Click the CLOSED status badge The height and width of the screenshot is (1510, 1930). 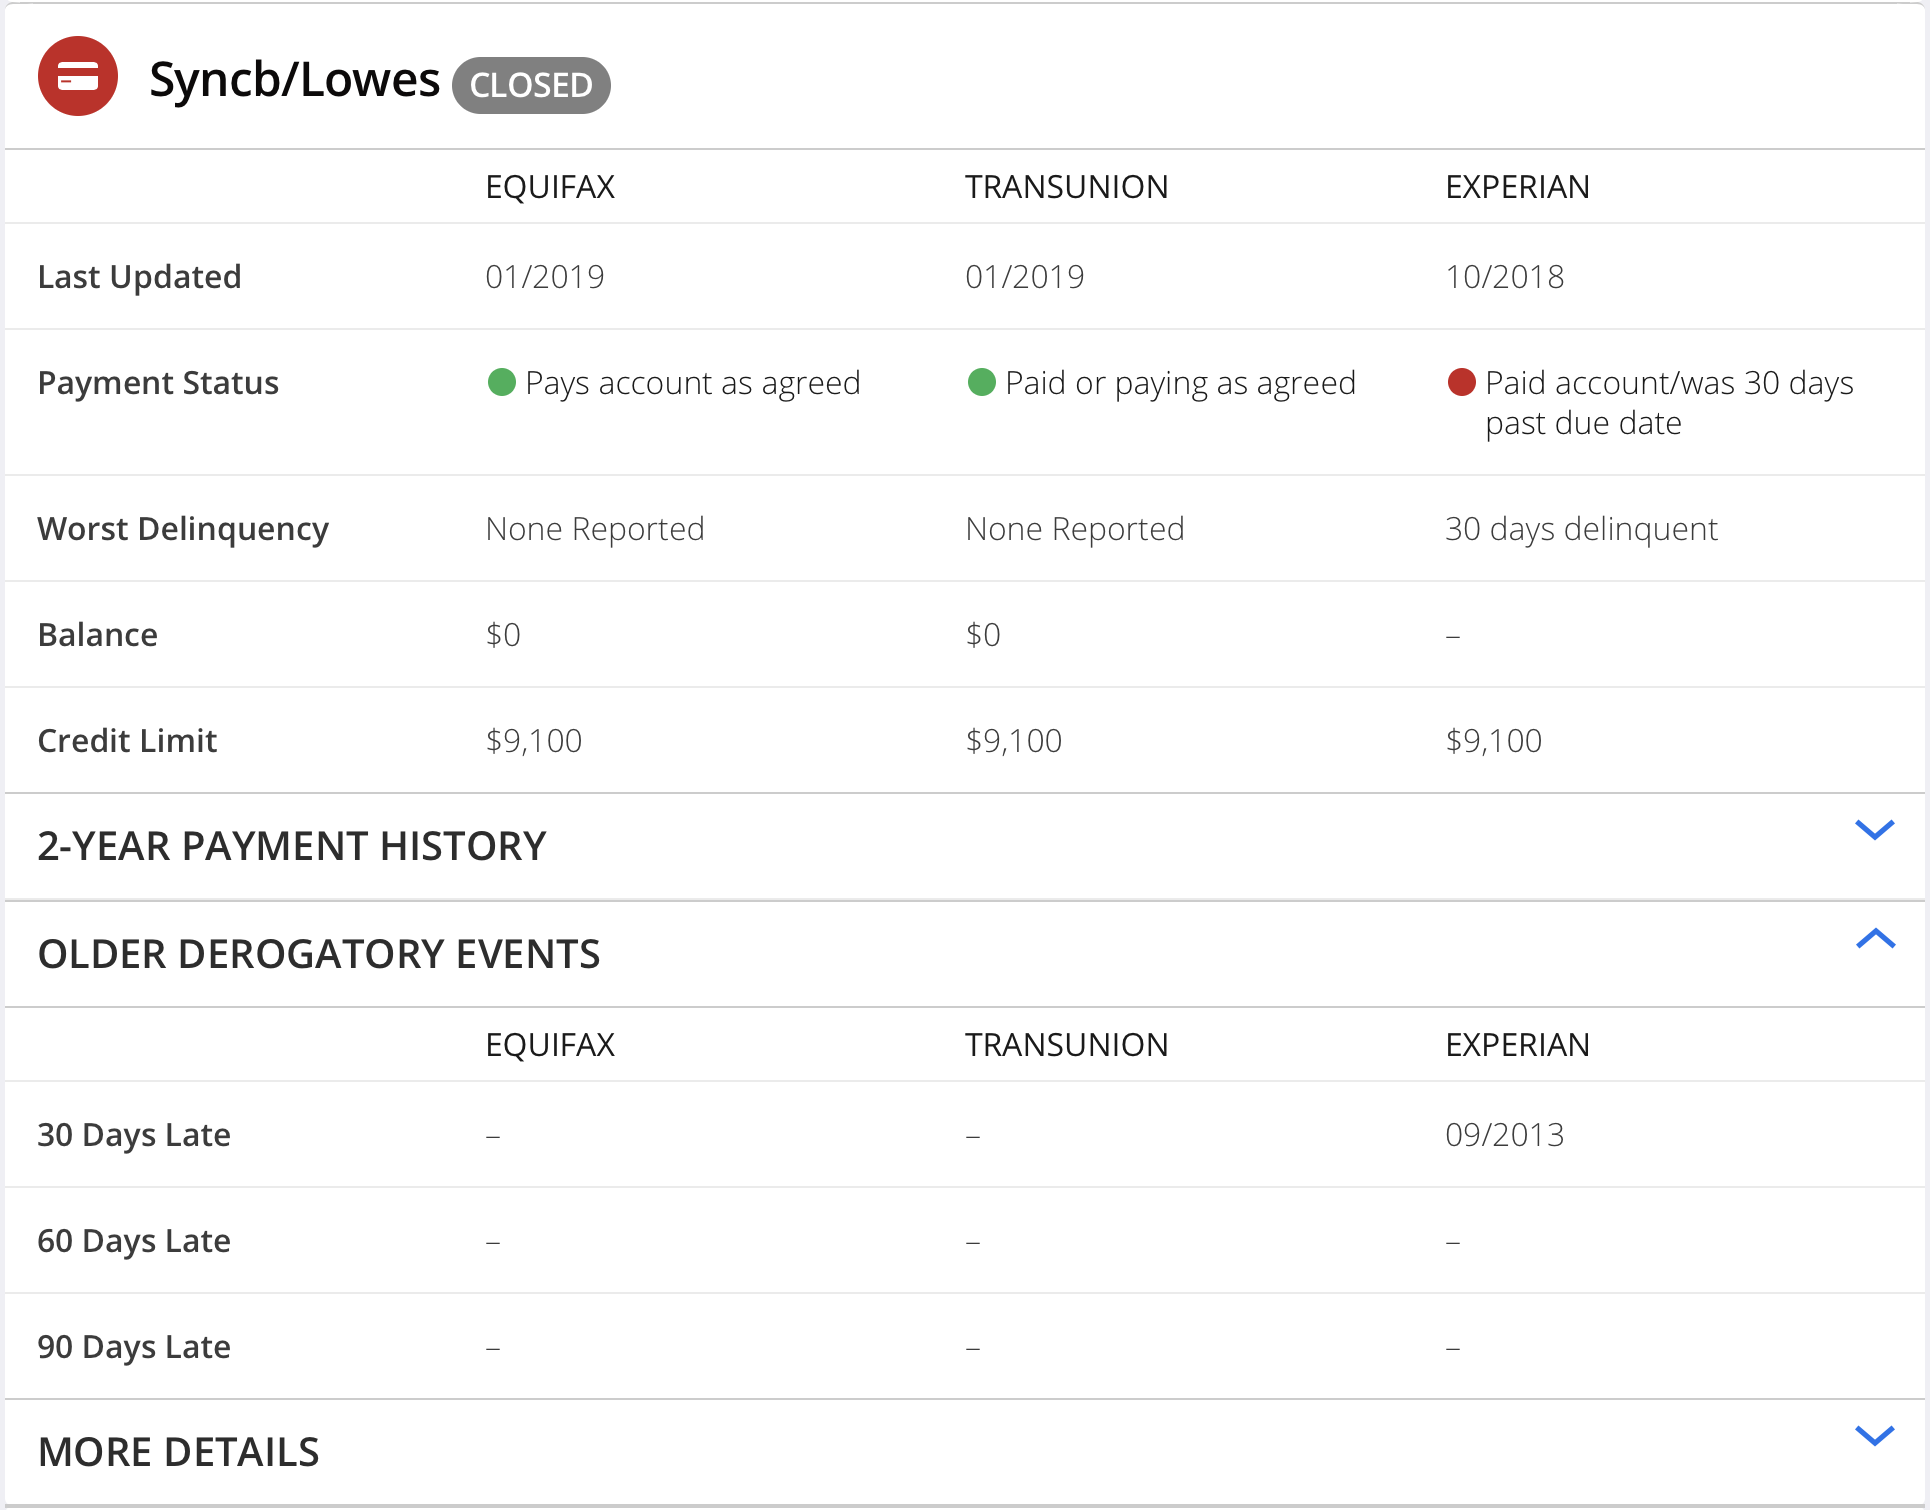point(531,85)
